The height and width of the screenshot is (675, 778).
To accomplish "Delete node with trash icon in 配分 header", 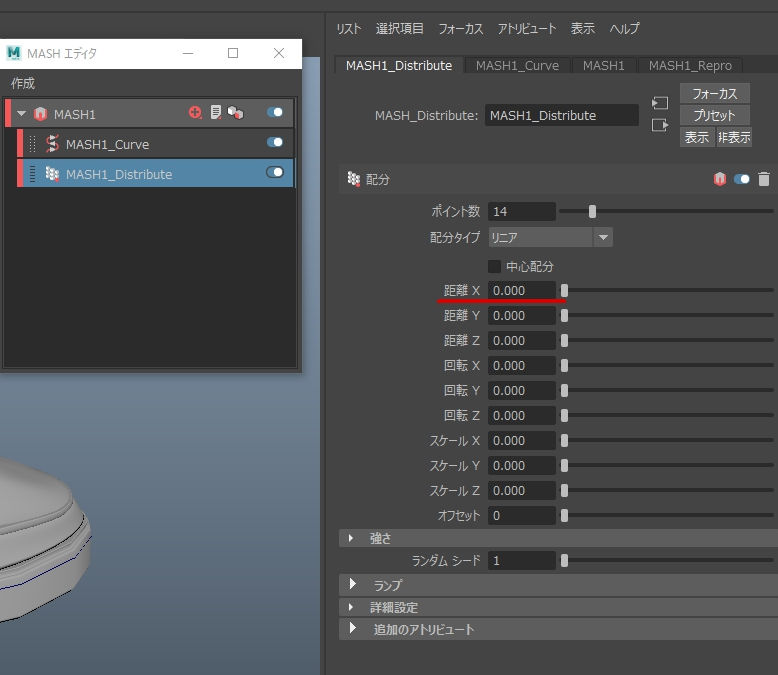I will click(764, 179).
